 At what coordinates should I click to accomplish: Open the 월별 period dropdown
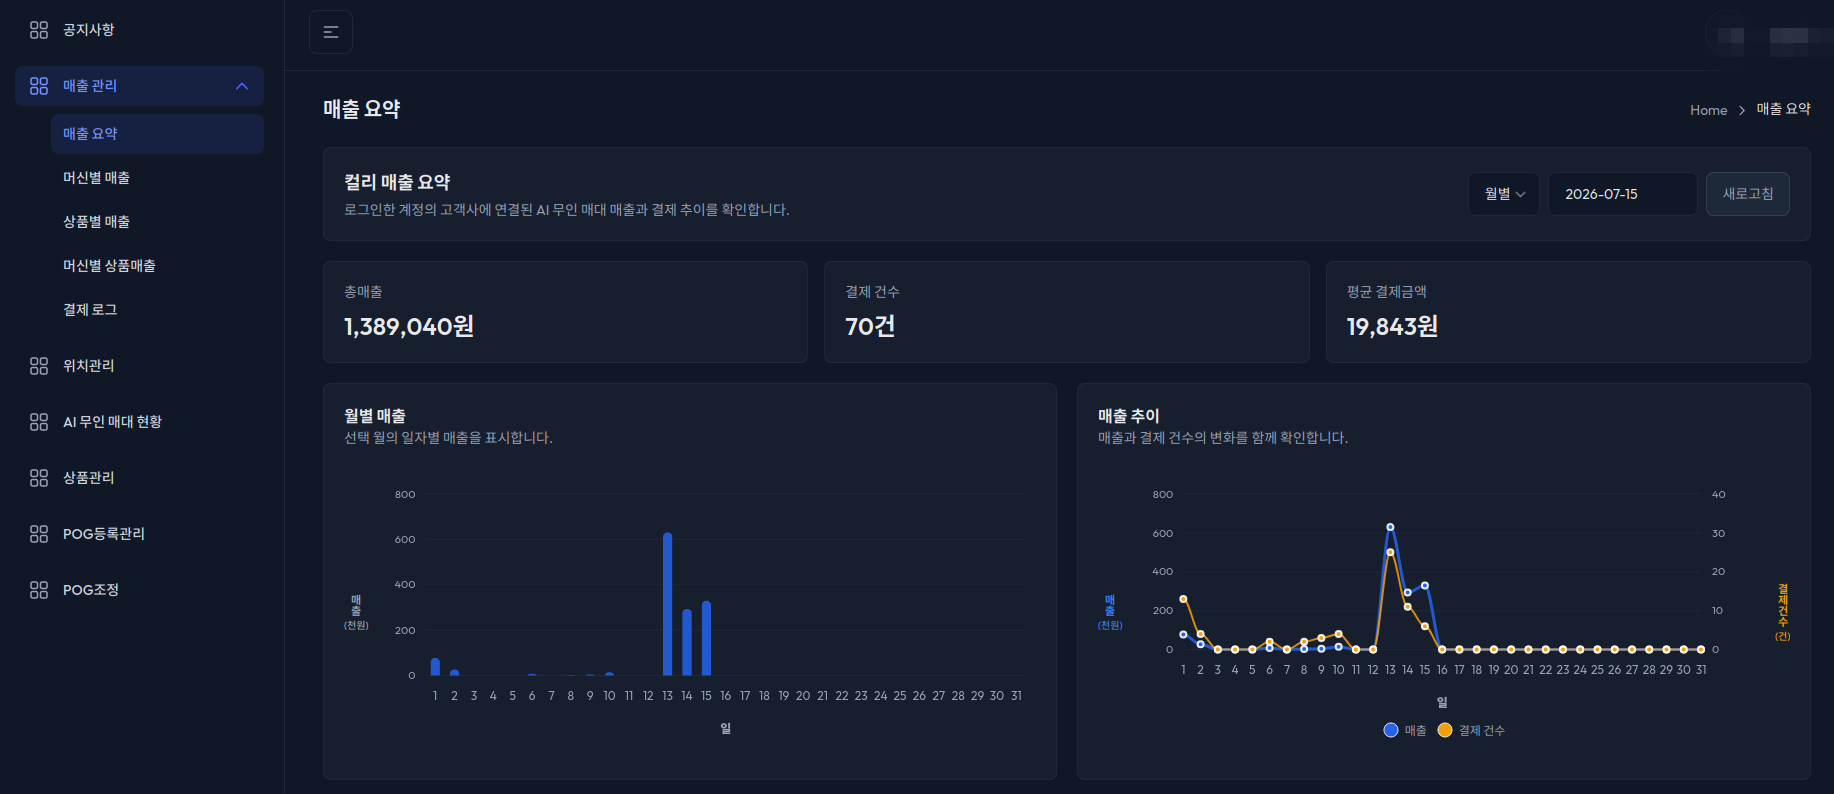click(x=1504, y=194)
